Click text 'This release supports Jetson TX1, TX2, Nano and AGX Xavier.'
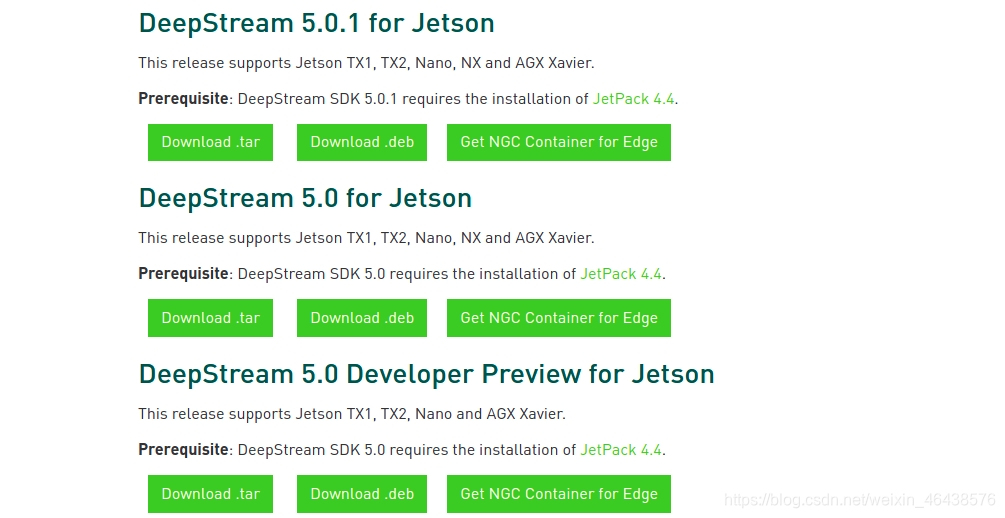 click(x=352, y=414)
